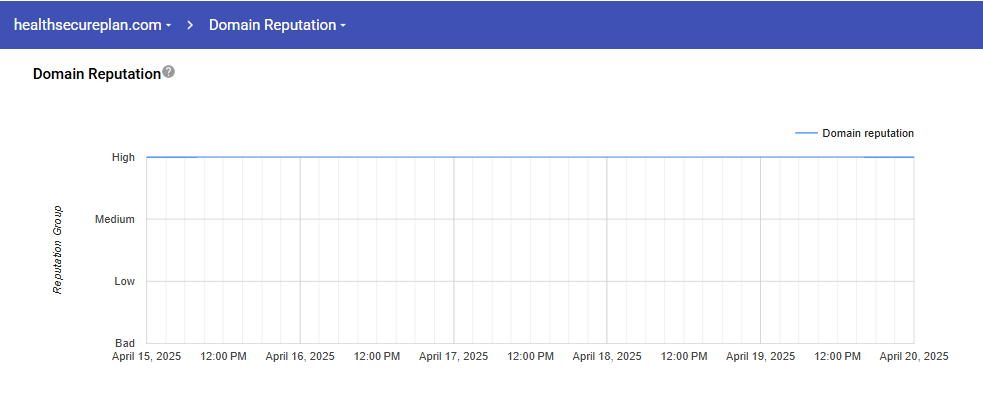Click the Domain Reputation section heading
Image resolution: width=983 pixels, height=414 pixels.
96,74
